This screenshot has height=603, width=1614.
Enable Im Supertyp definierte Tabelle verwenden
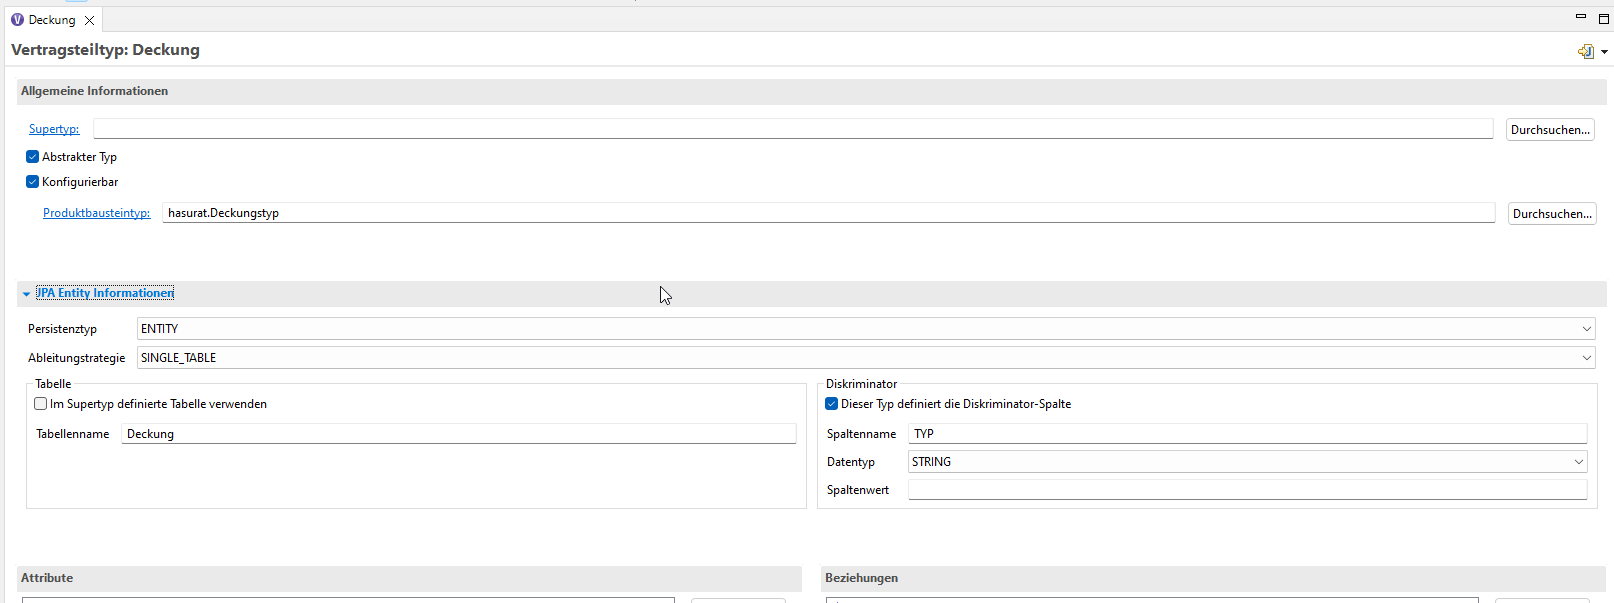pyautogui.click(x=41, y=404)
